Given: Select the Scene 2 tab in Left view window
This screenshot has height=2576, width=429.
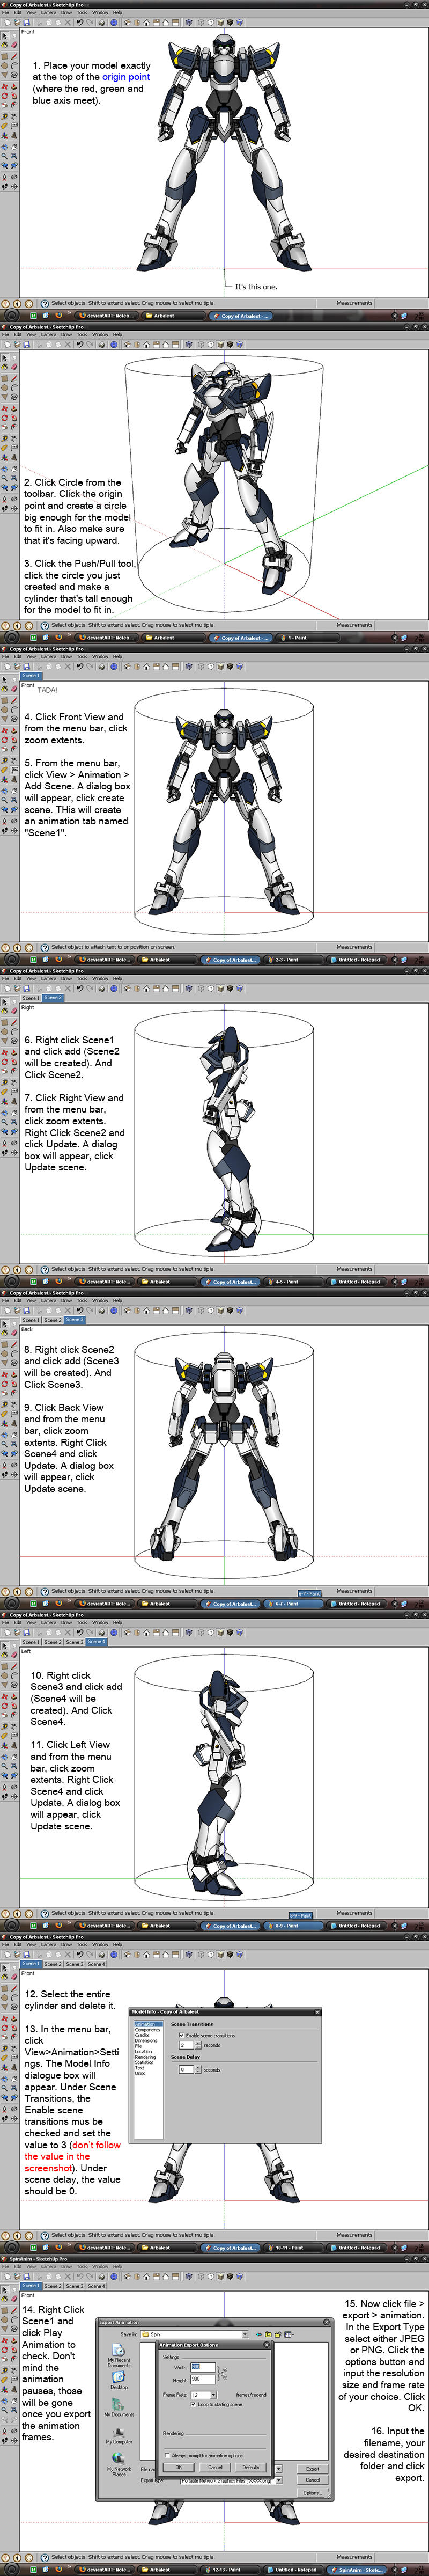Looking at the screenshot, I should pyautogui.click(x=53, y=1641).
